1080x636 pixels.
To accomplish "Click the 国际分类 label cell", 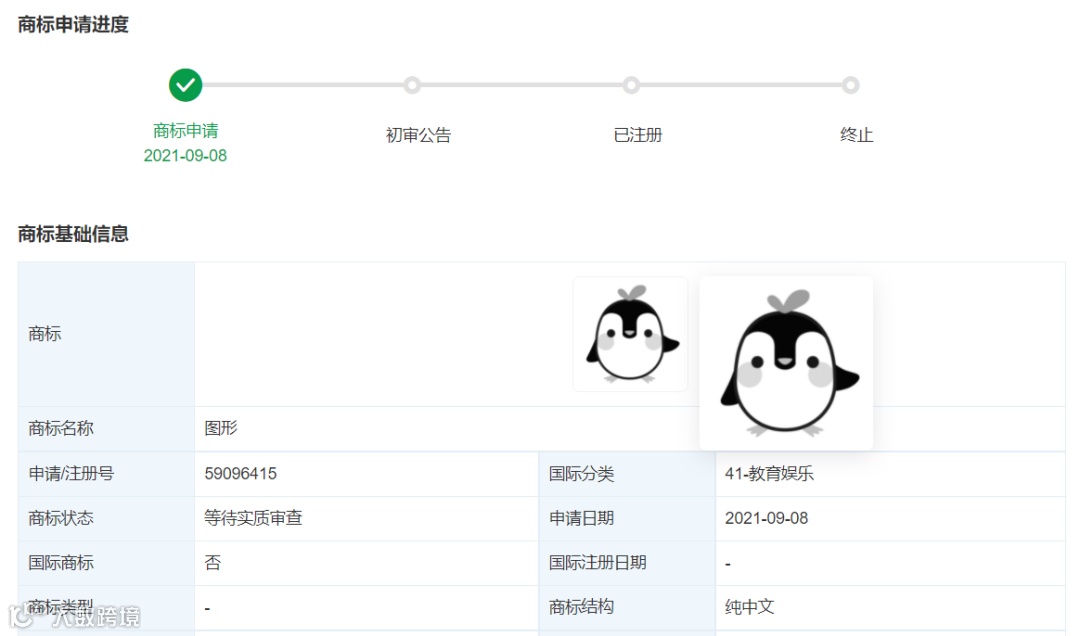I will click(627, 474).
